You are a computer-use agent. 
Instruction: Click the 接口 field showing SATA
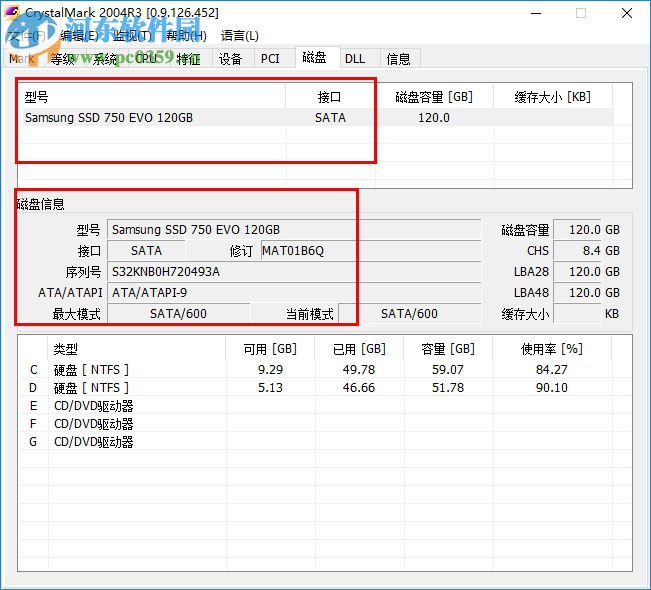[x=147, y=251]
